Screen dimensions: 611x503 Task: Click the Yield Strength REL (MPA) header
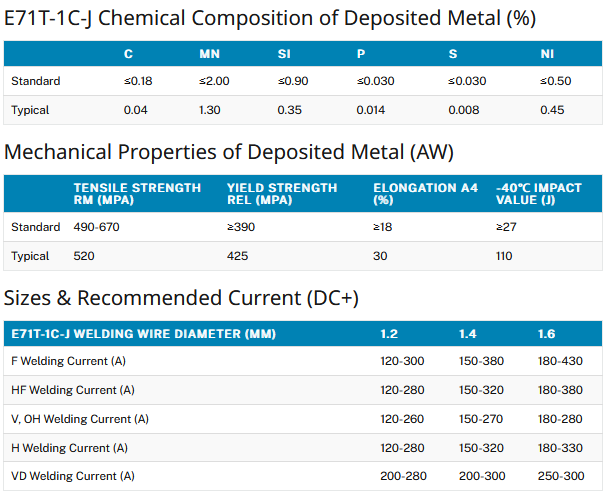click(285, 194)
